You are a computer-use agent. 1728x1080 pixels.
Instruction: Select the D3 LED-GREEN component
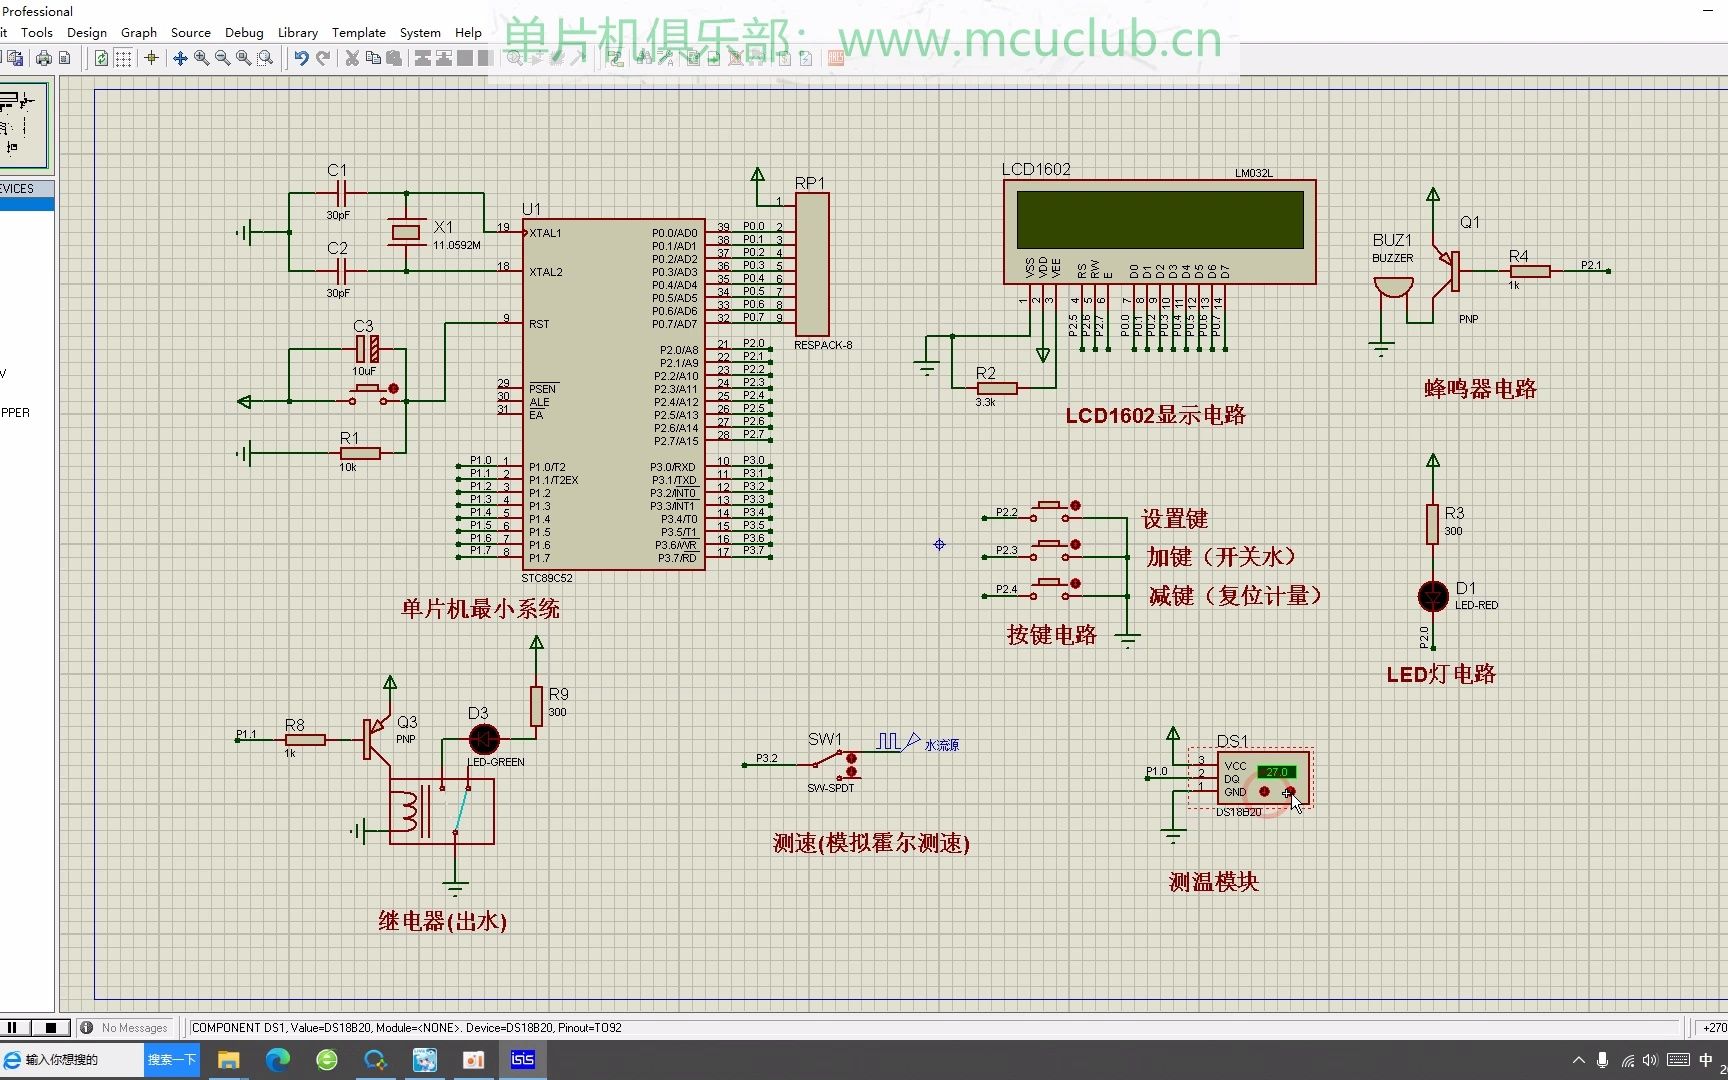[484, 739]
